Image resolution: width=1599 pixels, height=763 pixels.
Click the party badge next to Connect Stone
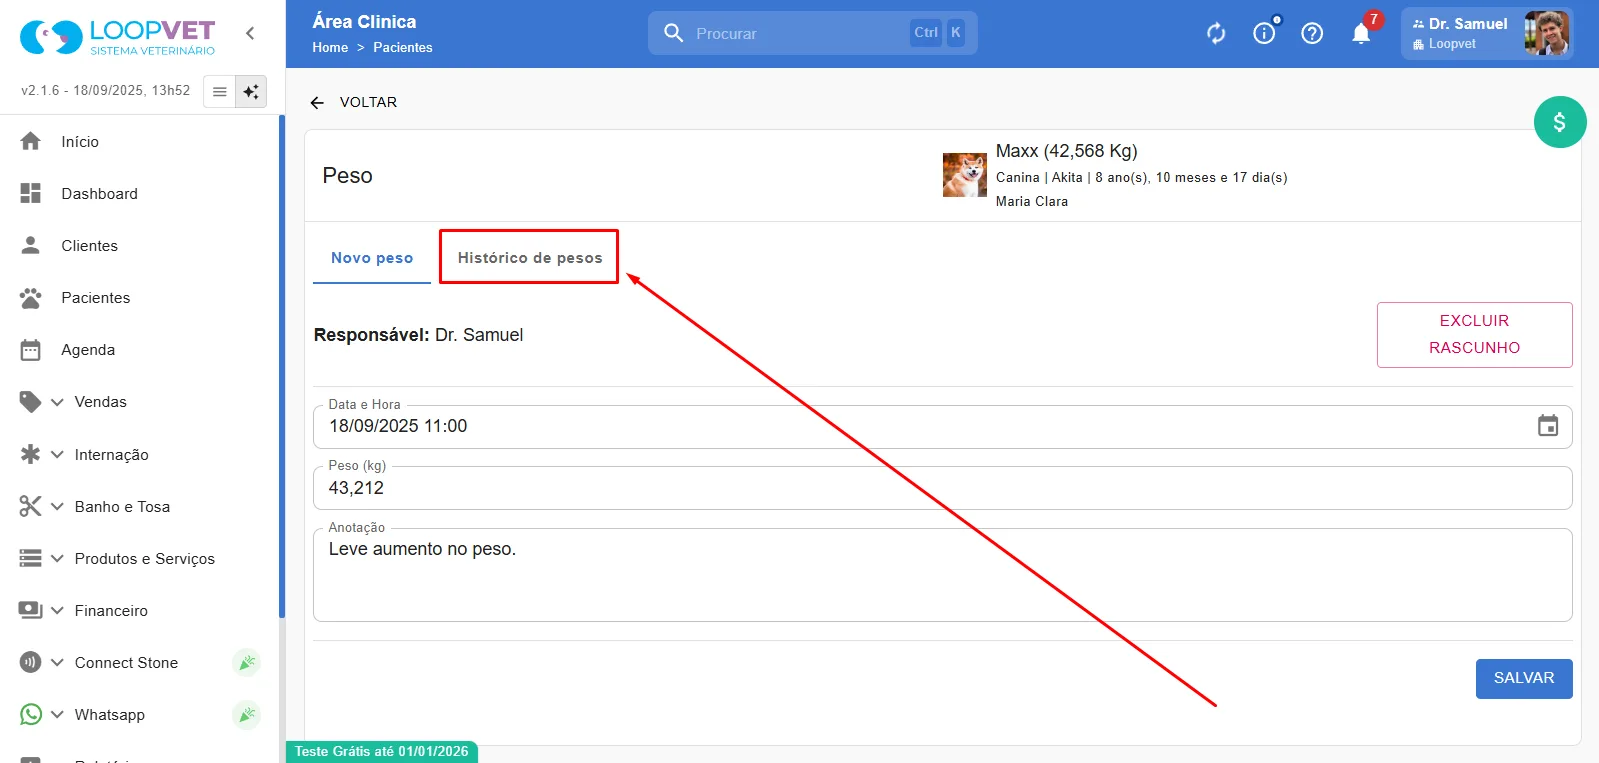click(x=246, y=662)
